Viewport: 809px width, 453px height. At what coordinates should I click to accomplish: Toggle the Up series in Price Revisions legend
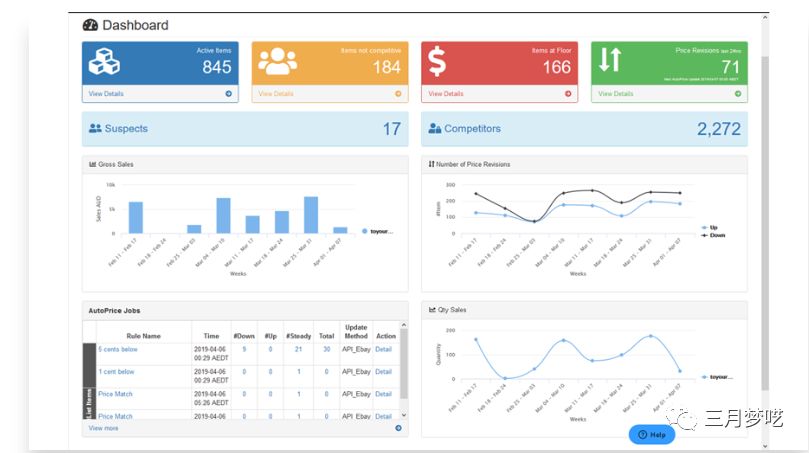(x=712, y=227)
